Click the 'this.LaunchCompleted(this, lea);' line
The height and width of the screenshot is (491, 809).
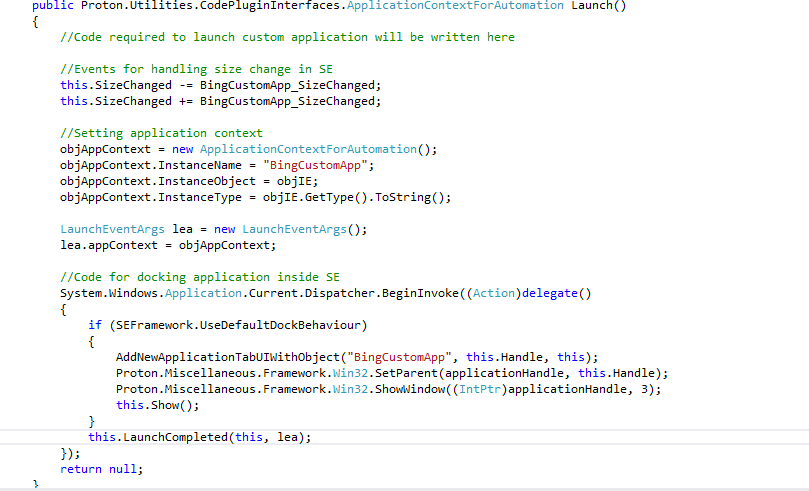(x=200, y=437)
